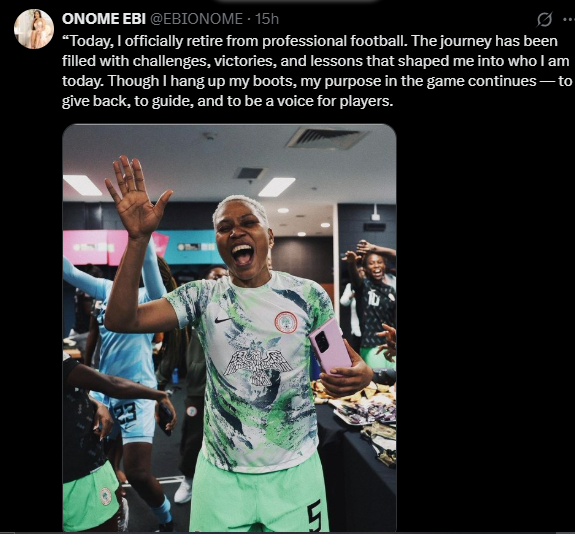Screen dimensions: 575x534
Task: Open the @EBIONOME handle link
Action: (196, 19)
